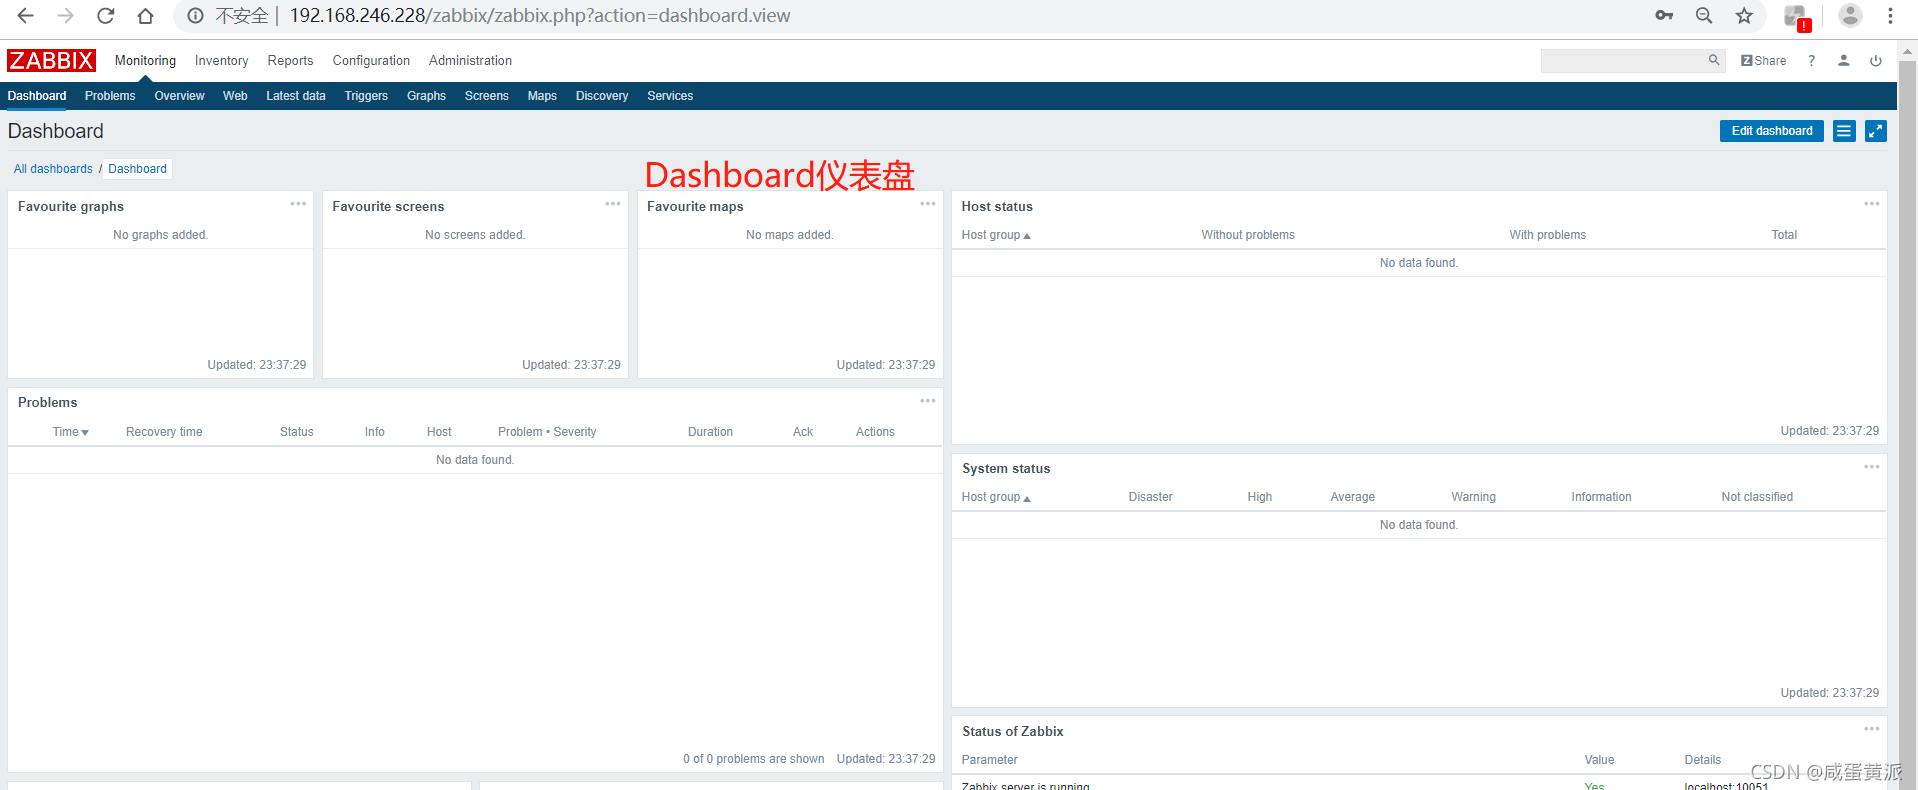Viewport: 1918px width, 790px height.
Task: Open Zabbix Share link
Action: pyautogui.click(x=1763, y=60)
